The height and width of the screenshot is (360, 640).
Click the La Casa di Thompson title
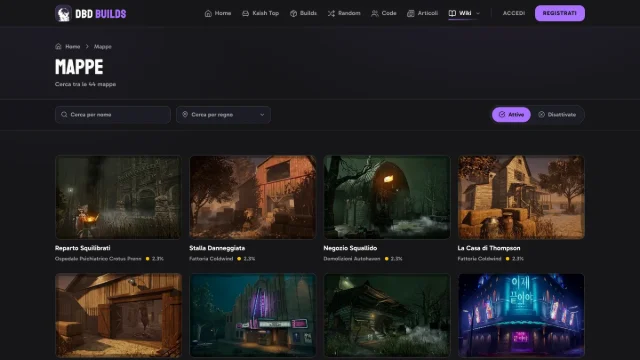click(489, 248)
